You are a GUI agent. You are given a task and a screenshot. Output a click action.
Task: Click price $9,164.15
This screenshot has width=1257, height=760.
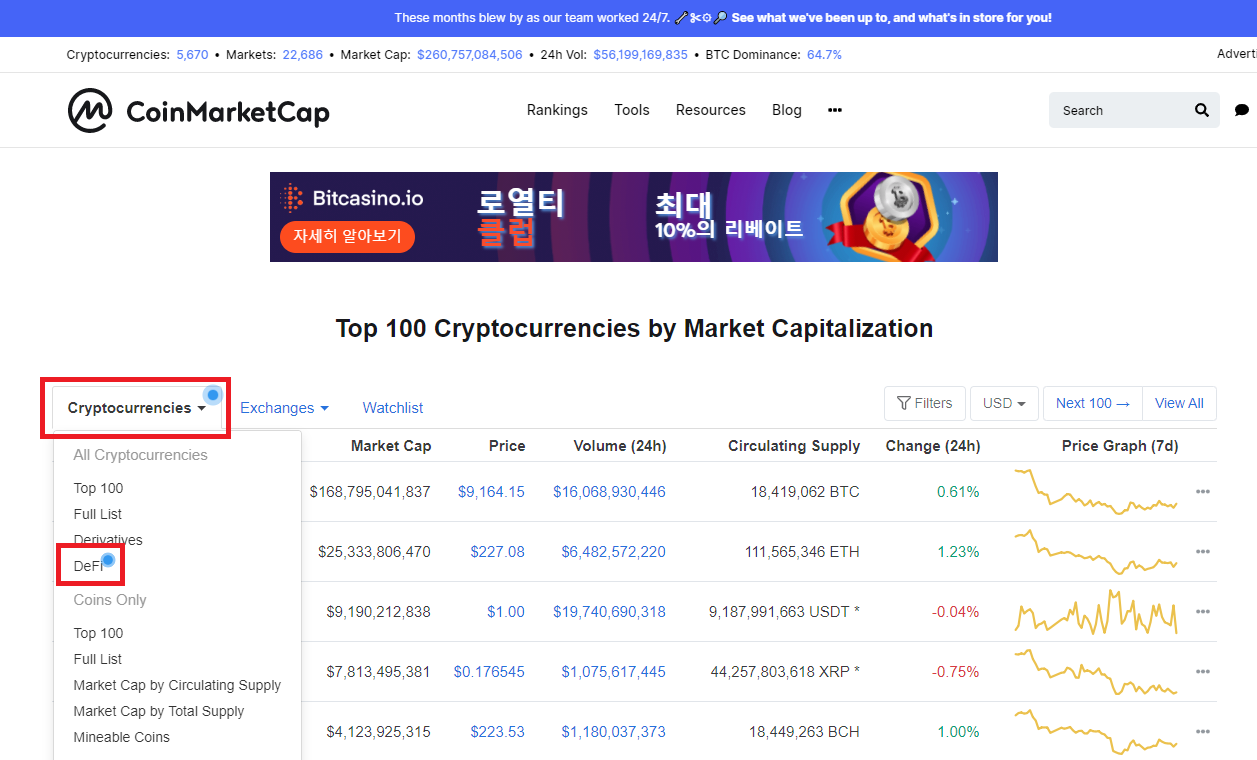pos(491,492)
